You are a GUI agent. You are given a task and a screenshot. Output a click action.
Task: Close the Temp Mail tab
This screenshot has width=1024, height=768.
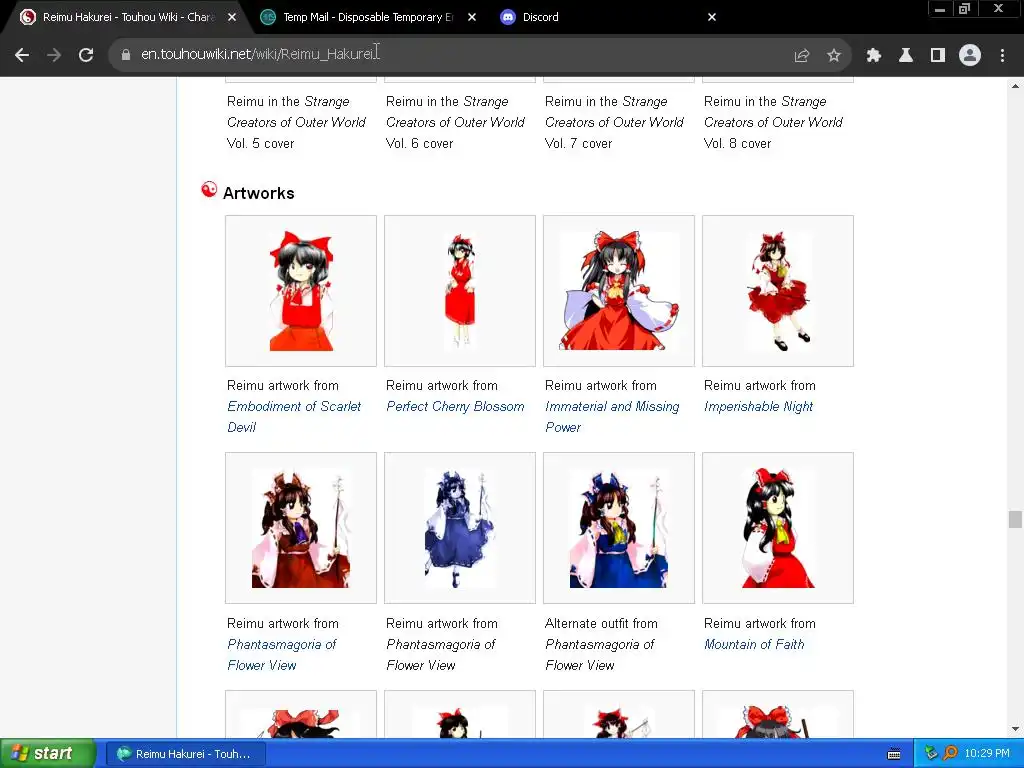pyautogui.click(x=472, y=17)
